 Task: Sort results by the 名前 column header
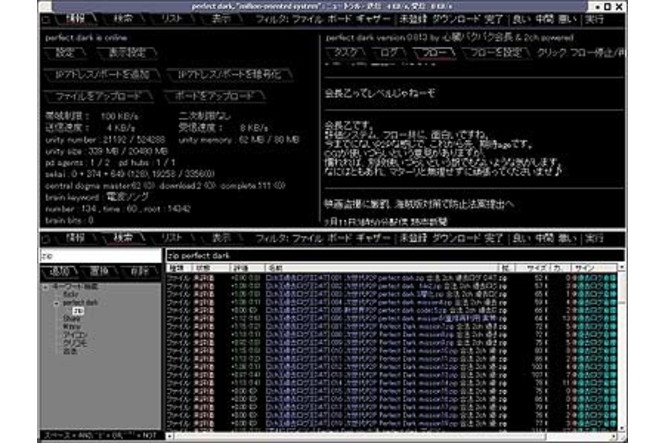pyautogui.click(x=275, y=268)
